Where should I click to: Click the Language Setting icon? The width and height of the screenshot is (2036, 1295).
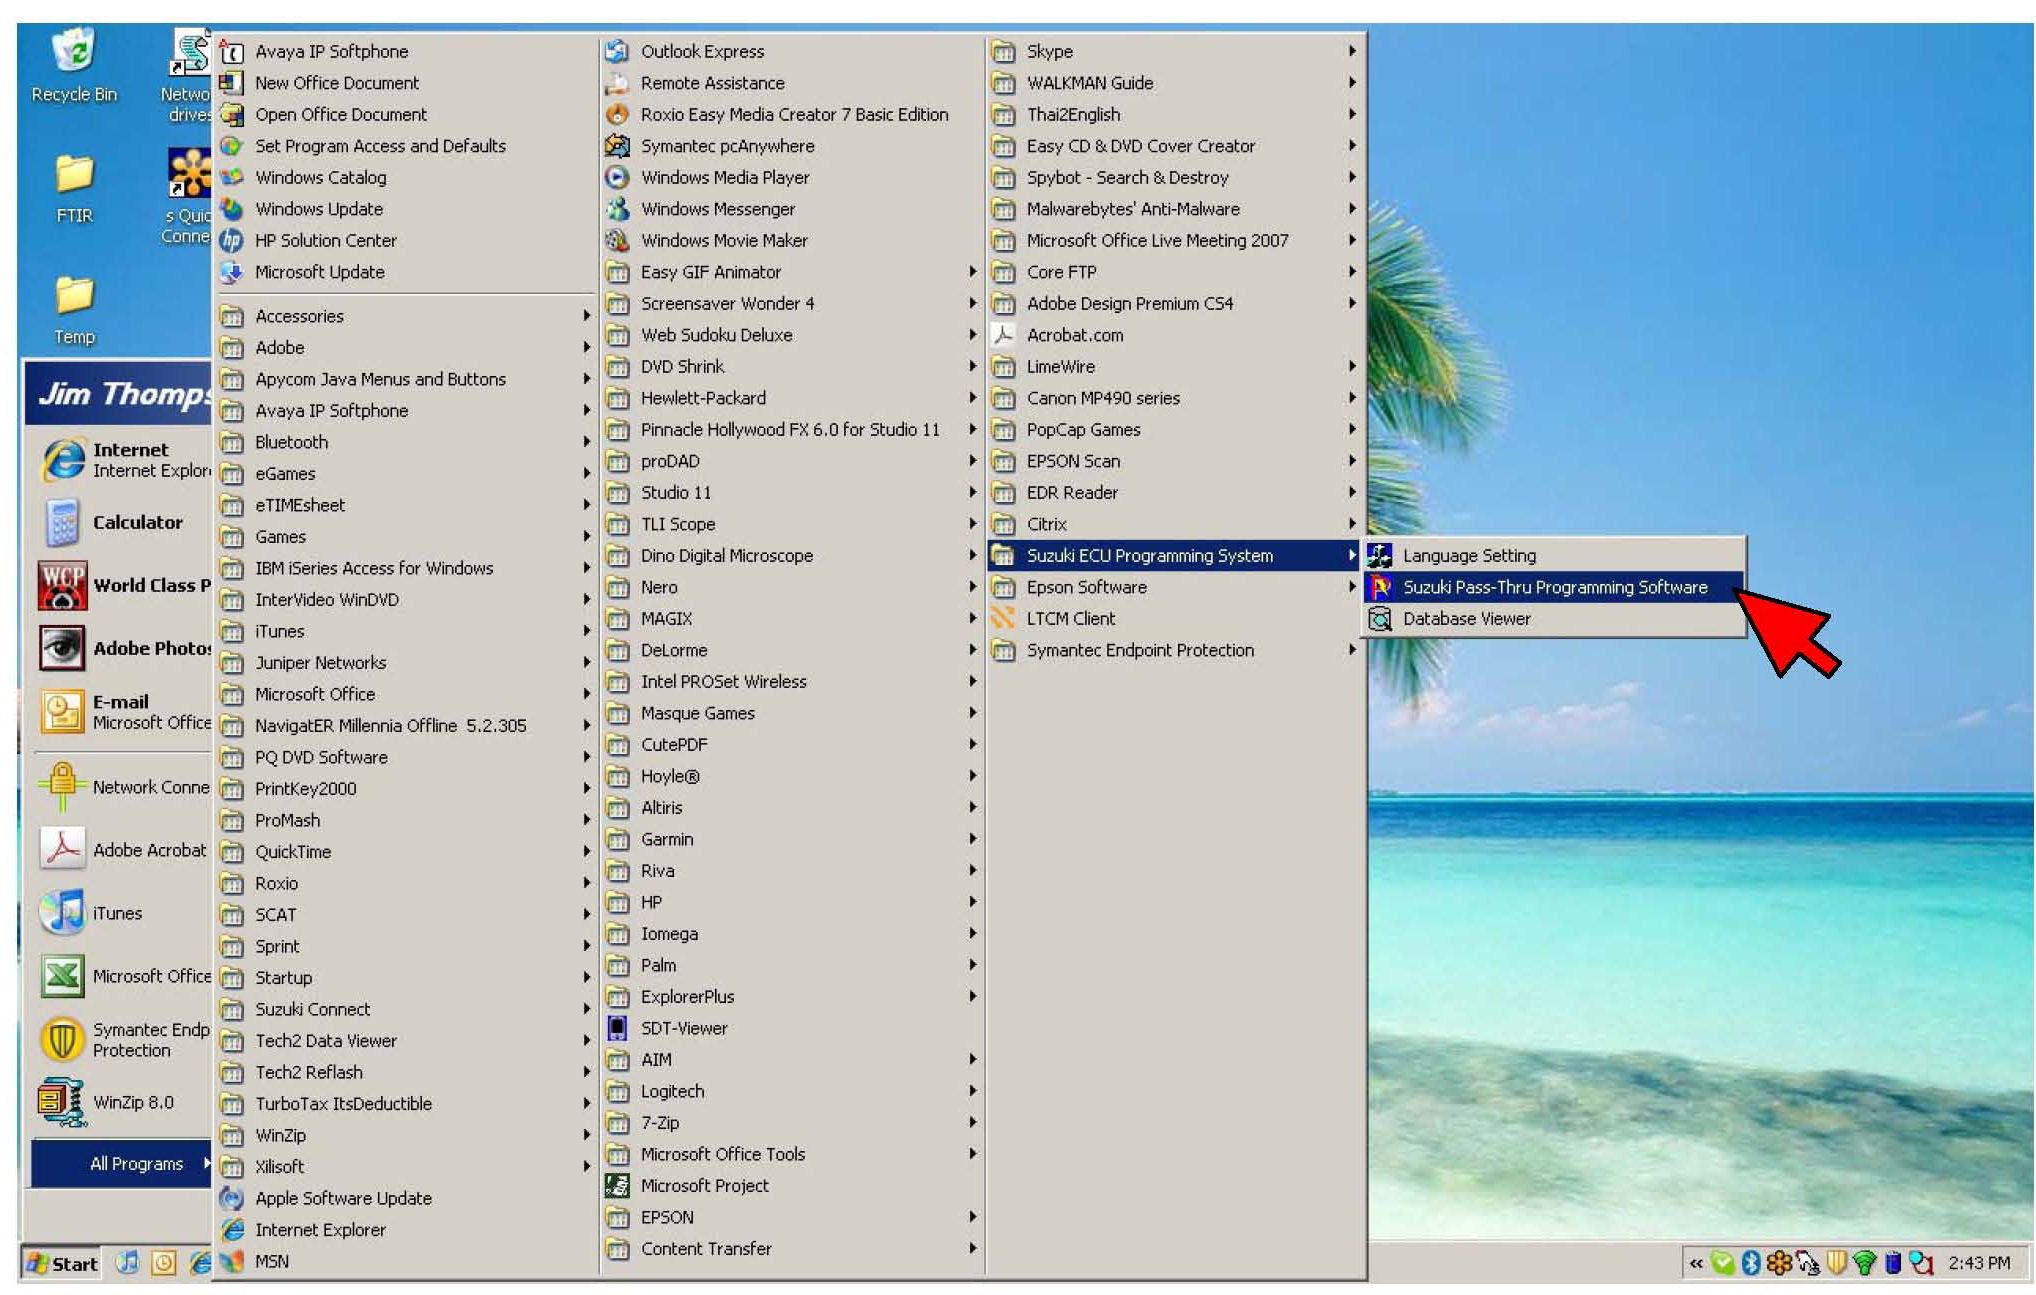[x=1380, y=555]
